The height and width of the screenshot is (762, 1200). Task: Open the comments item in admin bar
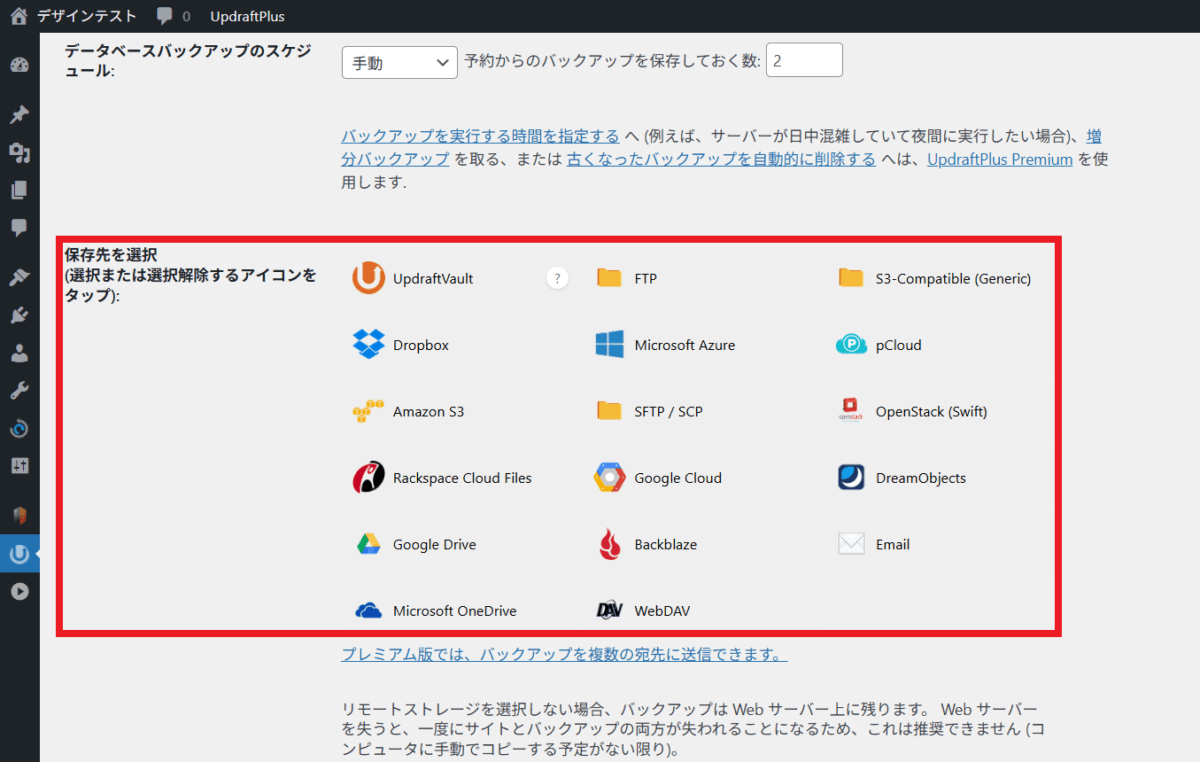coord(173,16)
